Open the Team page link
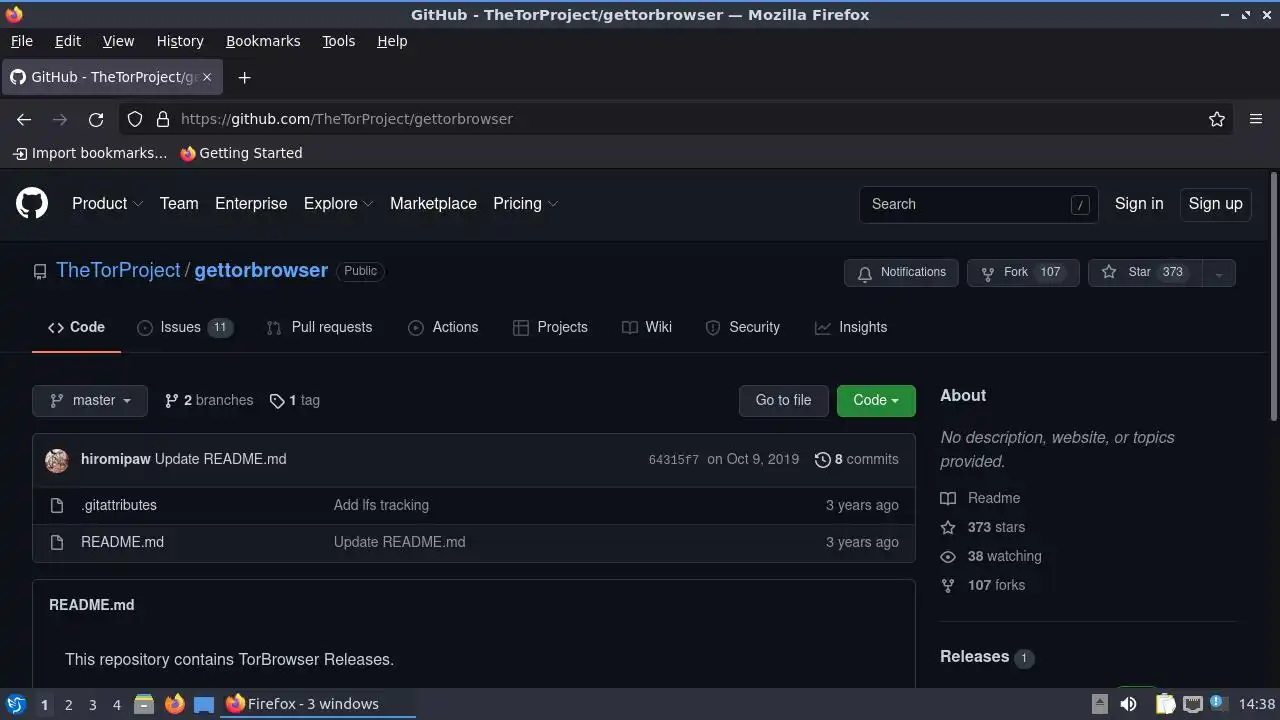This screenshot has width=1280, height=720. [179, 203]
